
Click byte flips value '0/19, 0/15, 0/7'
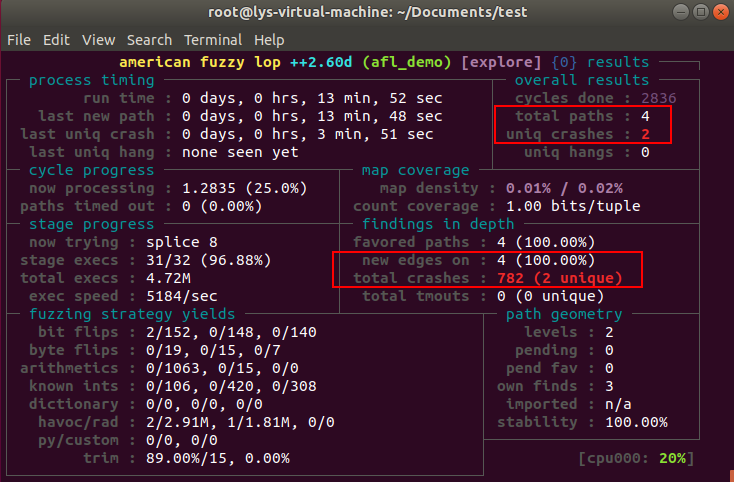pos(213,351)
